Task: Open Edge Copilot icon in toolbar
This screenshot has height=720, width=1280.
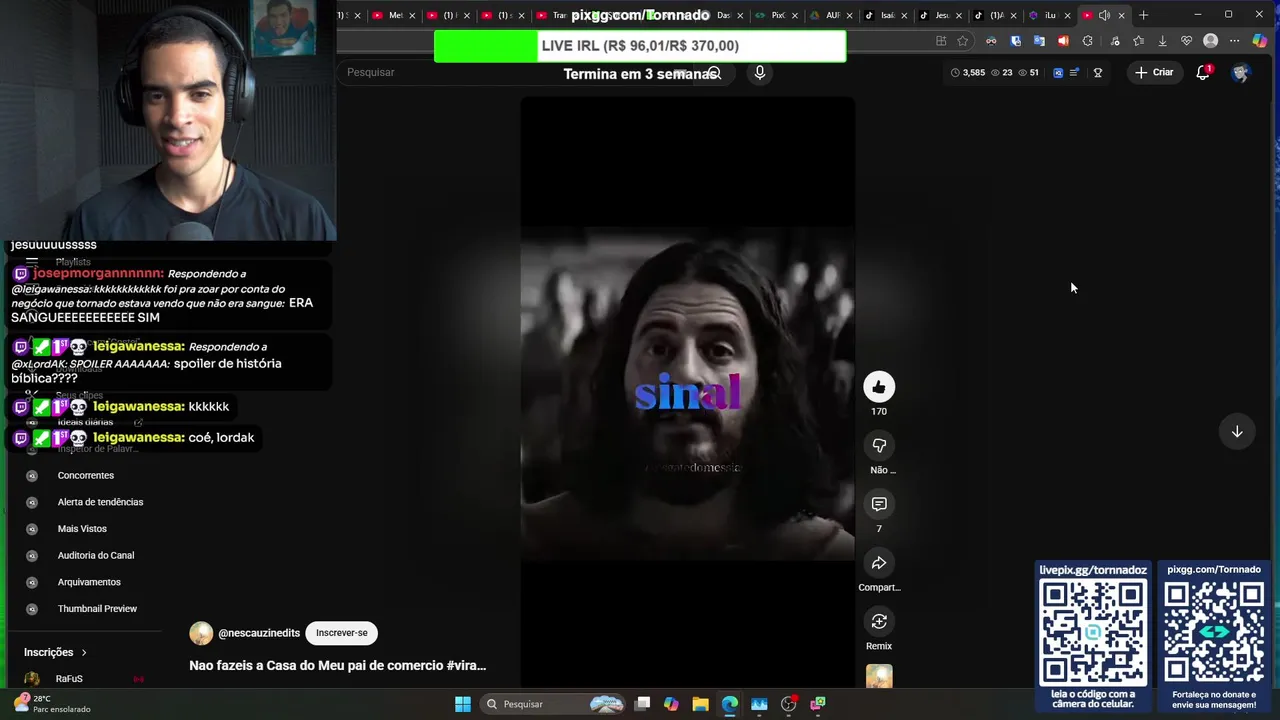Action: click(x=1260, y=41)
